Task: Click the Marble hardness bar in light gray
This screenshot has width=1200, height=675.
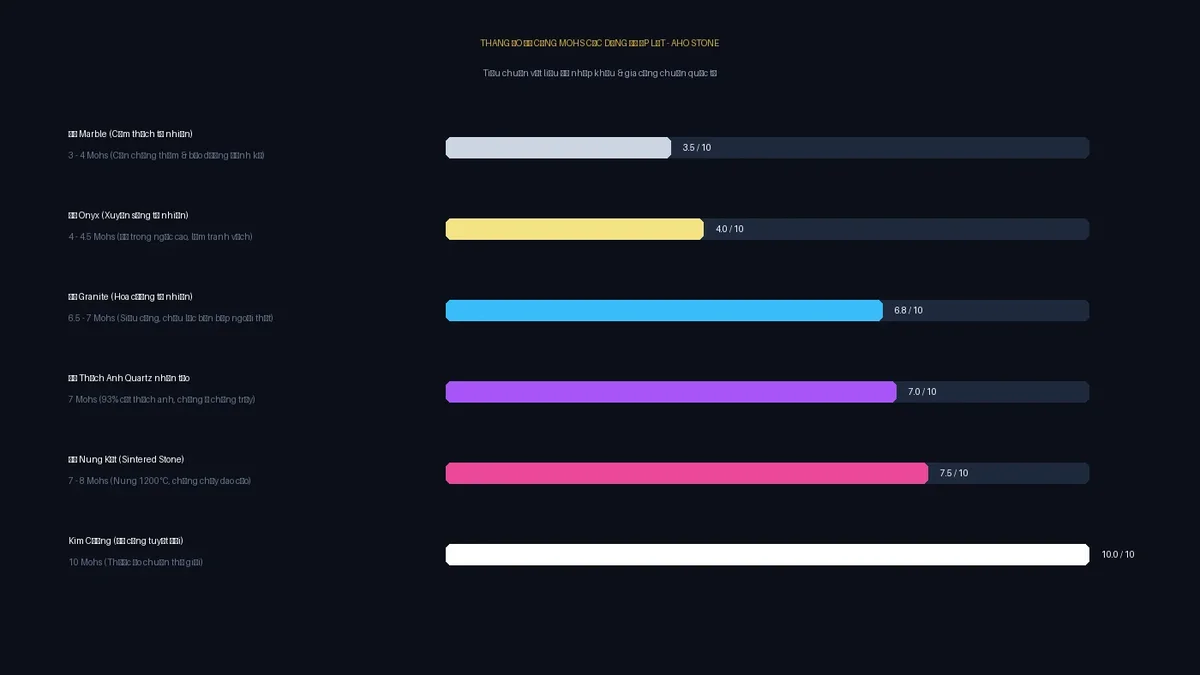Action: pos(558,148)
